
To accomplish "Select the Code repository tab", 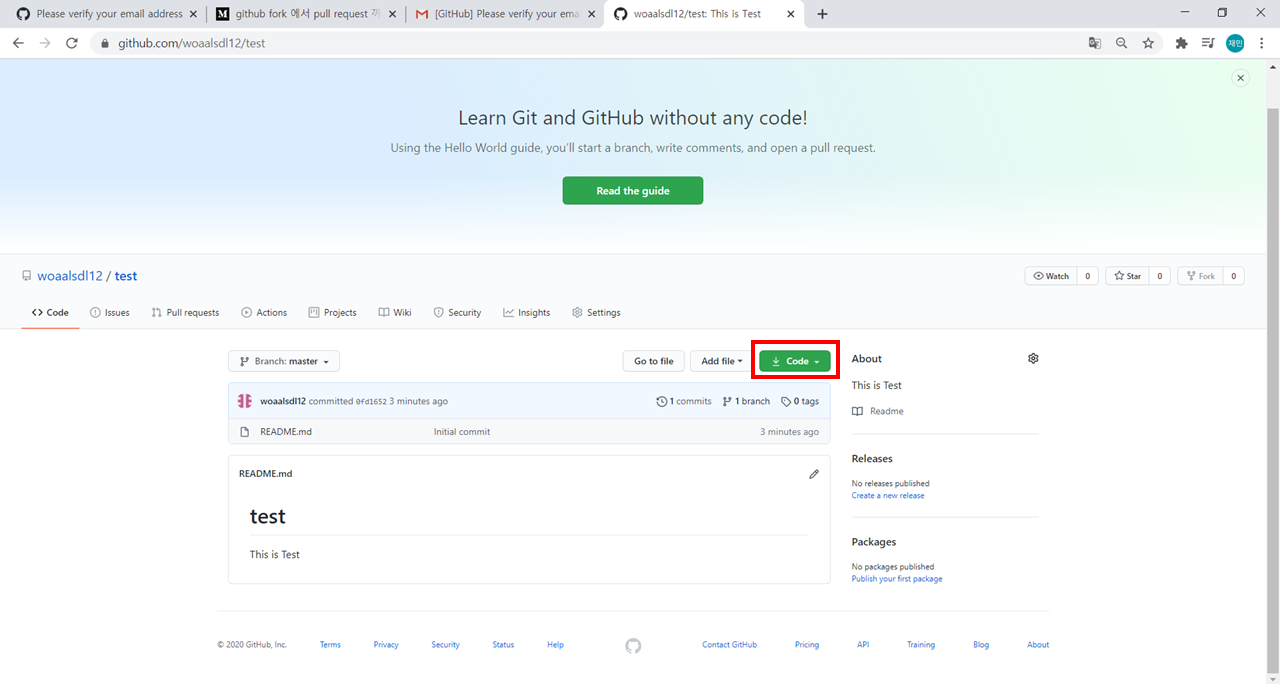I will click(x=50, y=312).
